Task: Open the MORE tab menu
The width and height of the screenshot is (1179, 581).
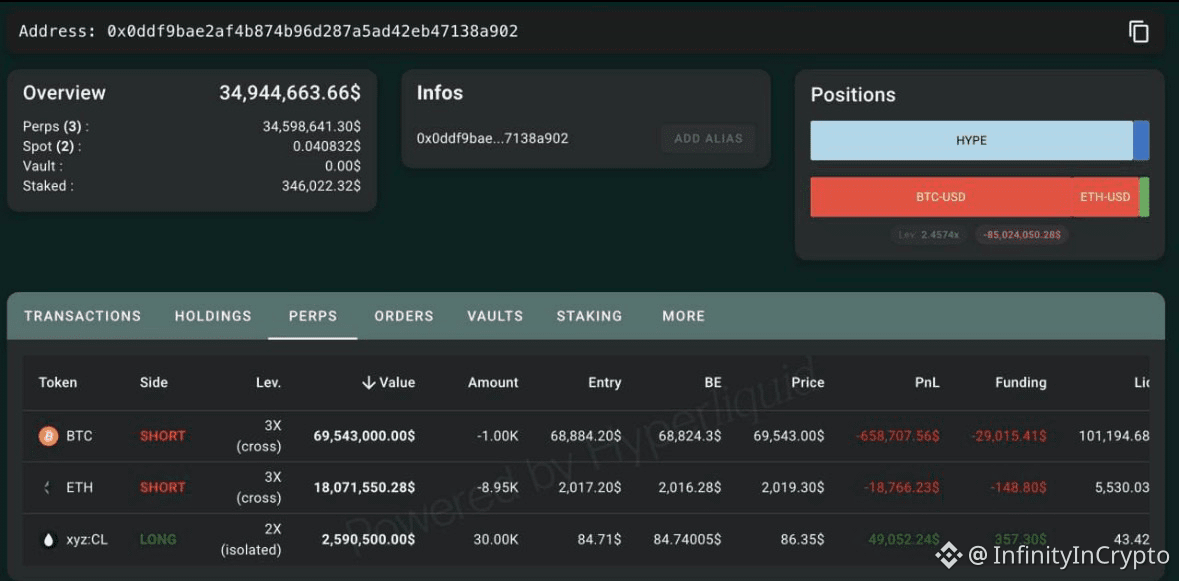Action: 683,316
